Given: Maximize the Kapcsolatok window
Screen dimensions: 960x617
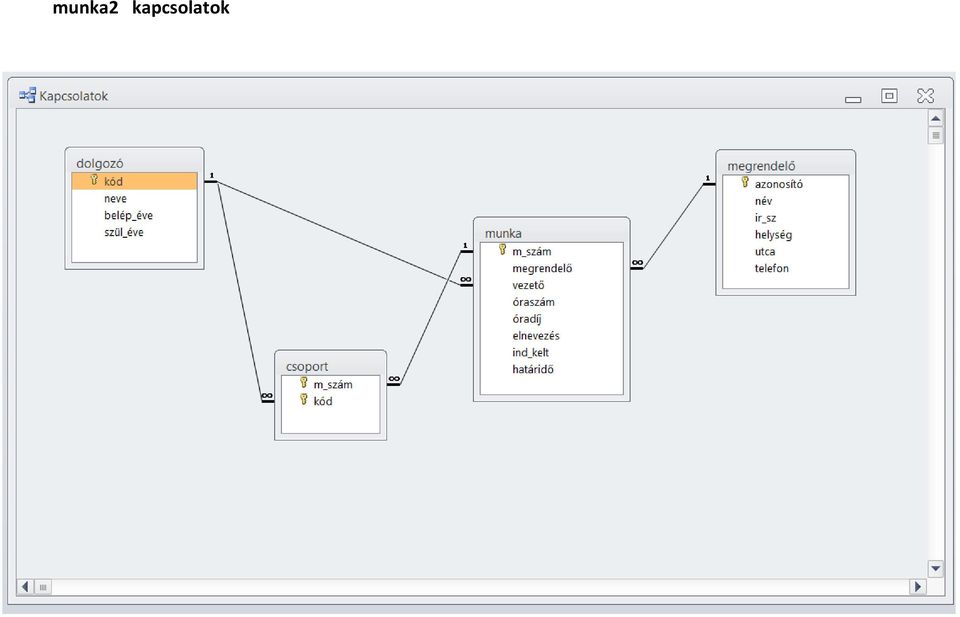Looking at the screenshot, I should [x=889, y=95].
